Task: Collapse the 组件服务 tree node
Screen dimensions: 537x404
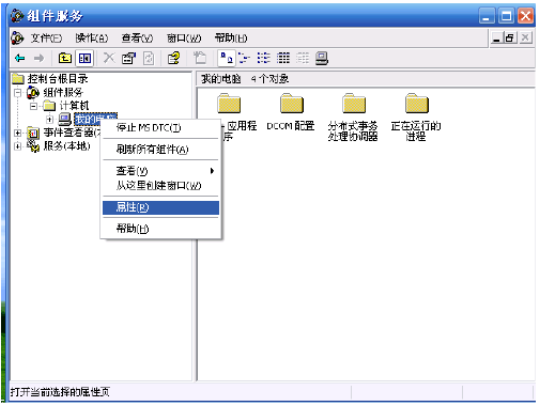Action: click(18, 92)
